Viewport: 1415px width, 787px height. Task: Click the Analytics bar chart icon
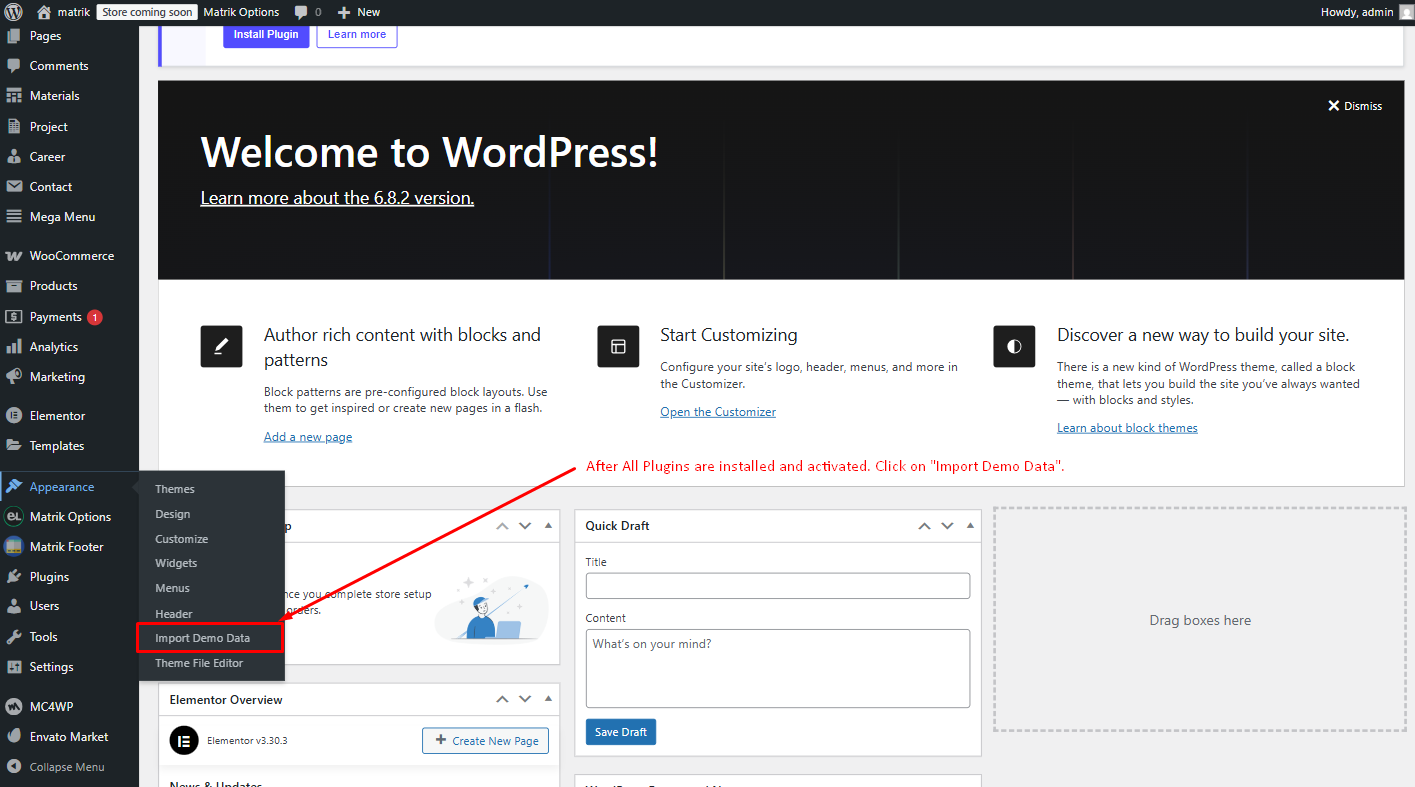tap(14, 347)
